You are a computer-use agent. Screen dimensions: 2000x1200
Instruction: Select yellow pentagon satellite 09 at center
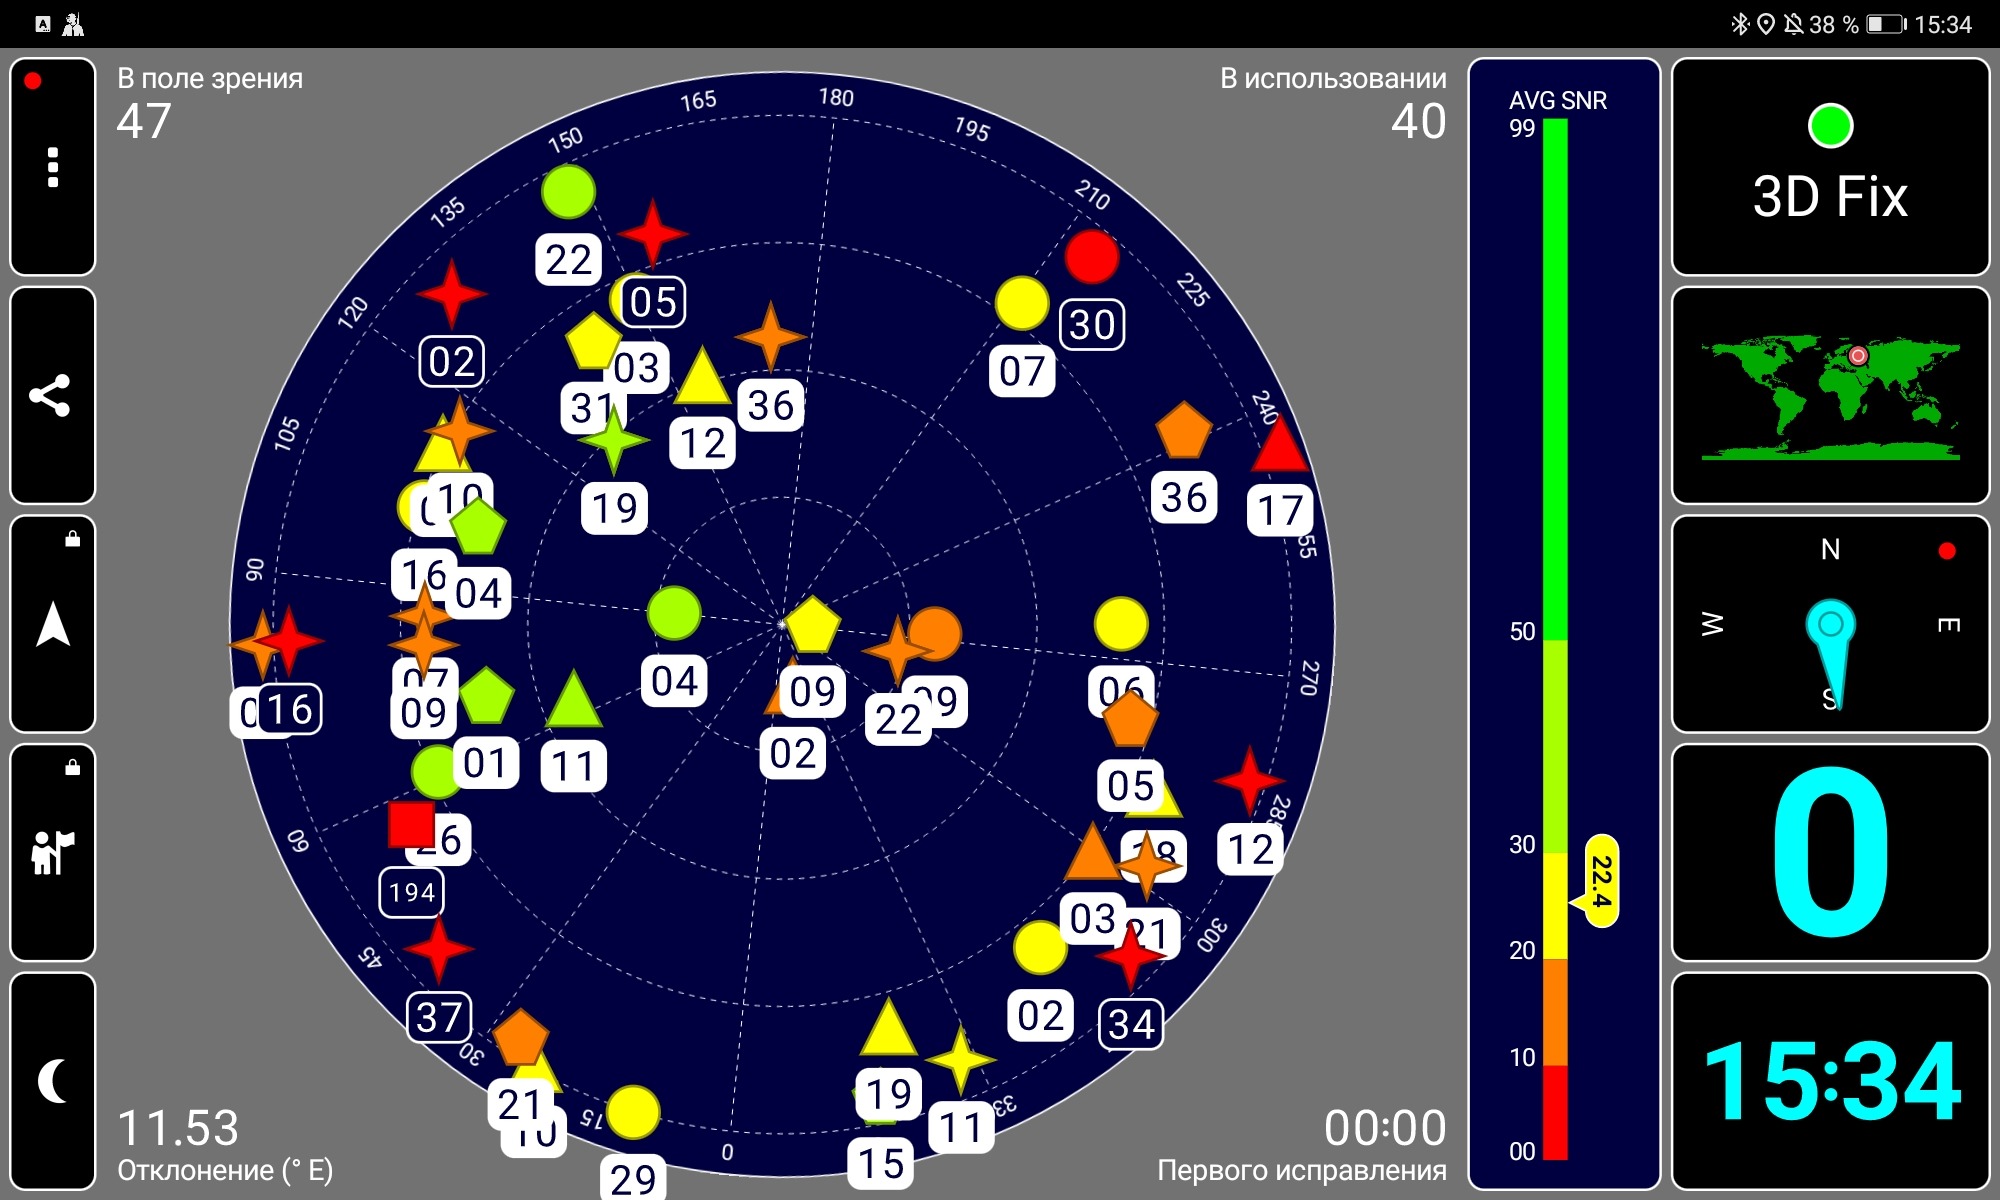pos(812,626)
